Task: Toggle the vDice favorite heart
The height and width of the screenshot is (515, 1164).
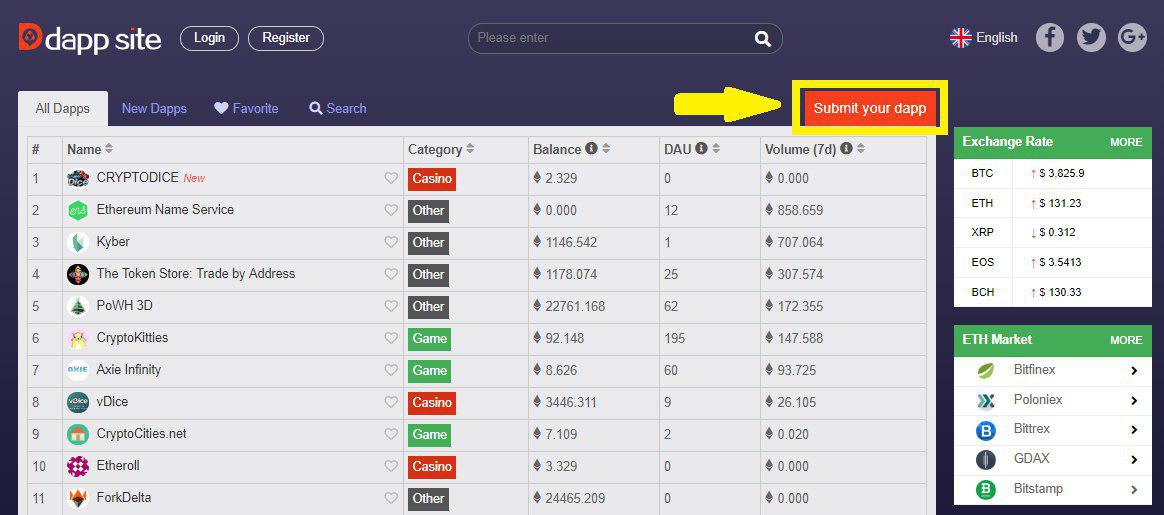Action: [x=391, y=401]
